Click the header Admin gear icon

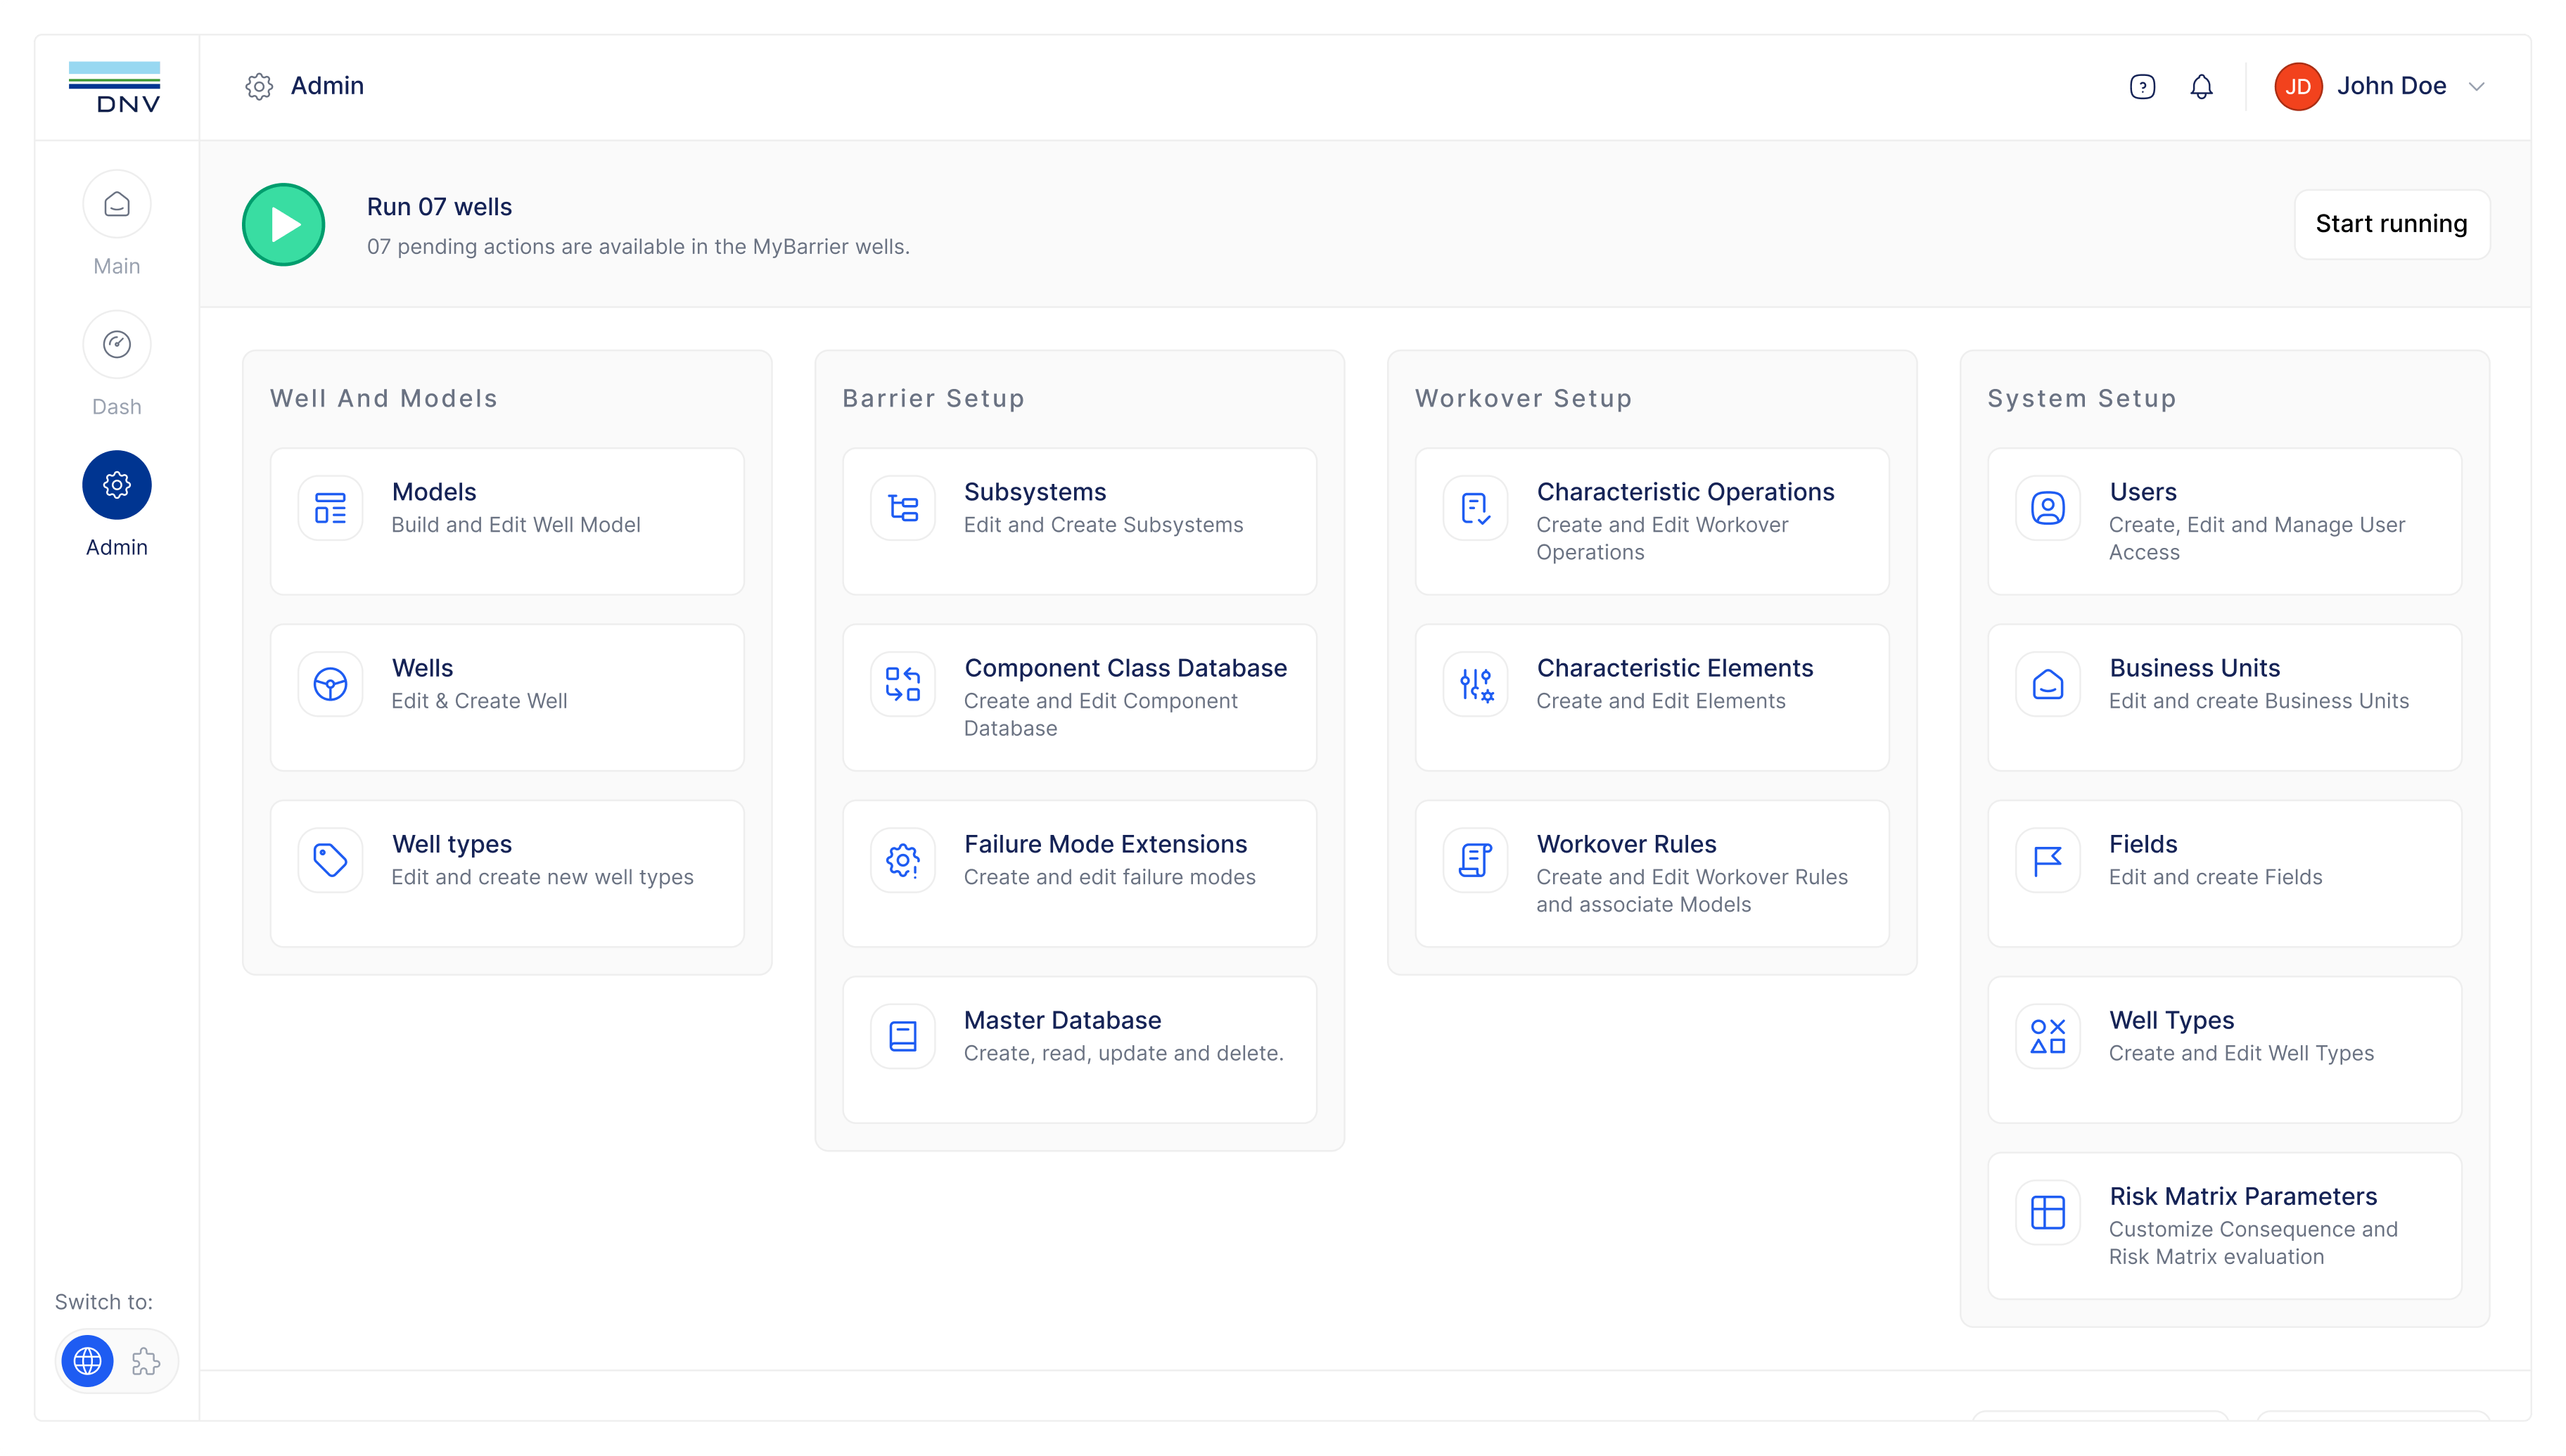coord(259,87)
